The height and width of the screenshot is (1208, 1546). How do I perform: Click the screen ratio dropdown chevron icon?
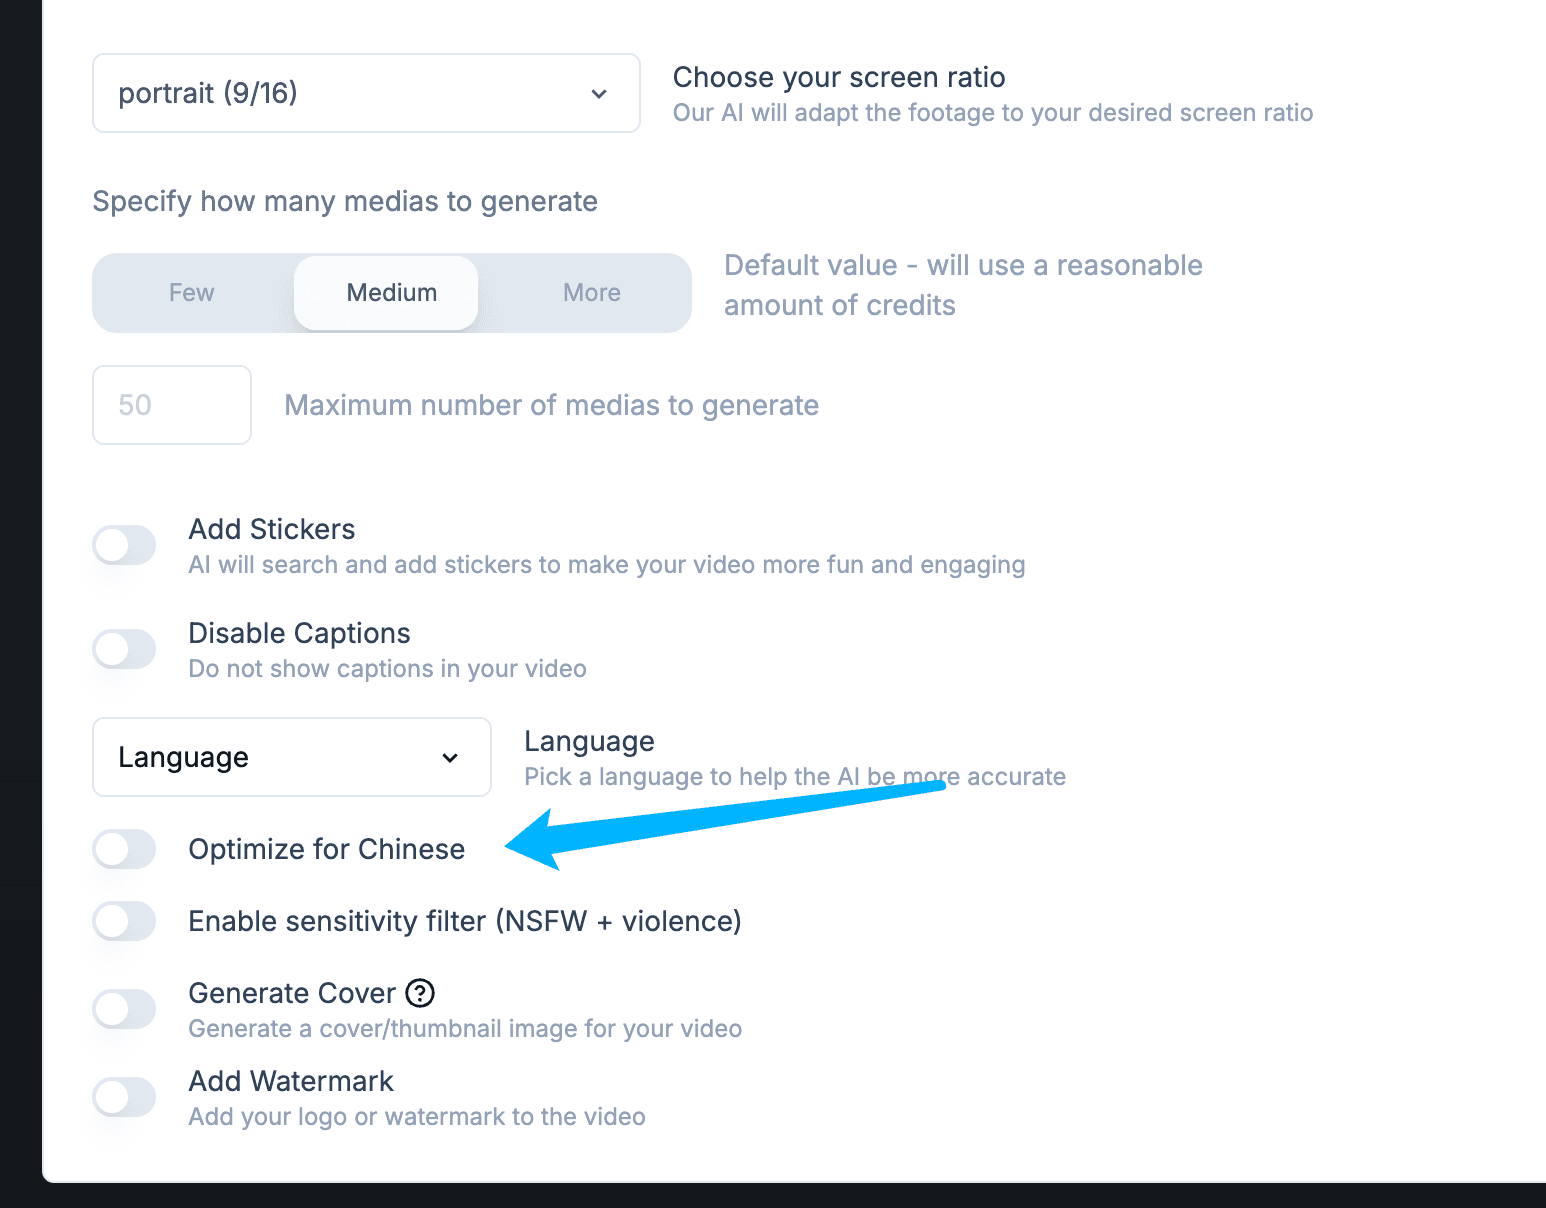pyautogui.click(x=599, y=94)
